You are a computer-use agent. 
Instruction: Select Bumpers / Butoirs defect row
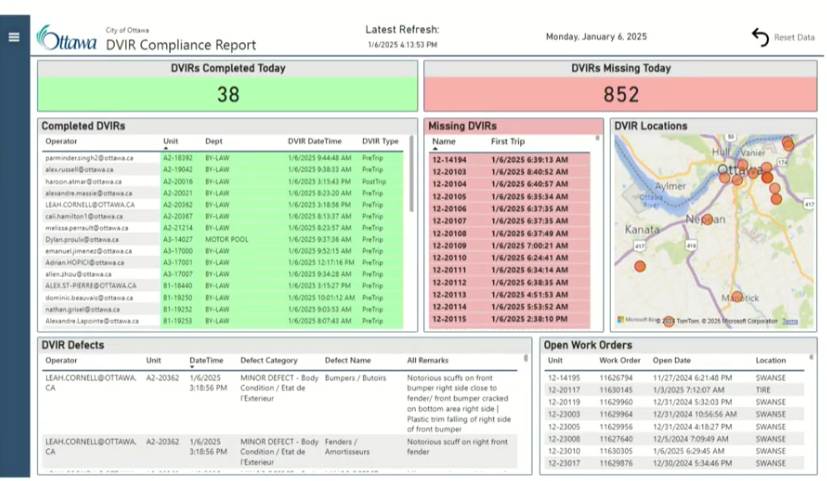280,403
